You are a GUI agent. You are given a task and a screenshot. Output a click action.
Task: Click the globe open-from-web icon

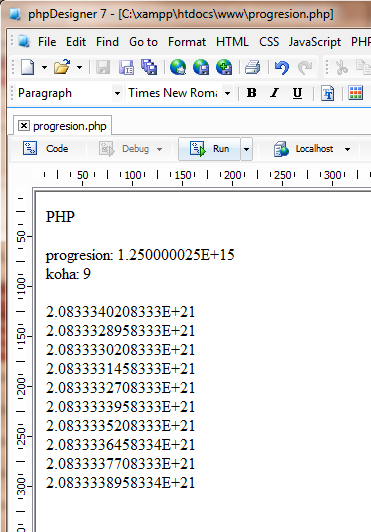tap(178, 67)
